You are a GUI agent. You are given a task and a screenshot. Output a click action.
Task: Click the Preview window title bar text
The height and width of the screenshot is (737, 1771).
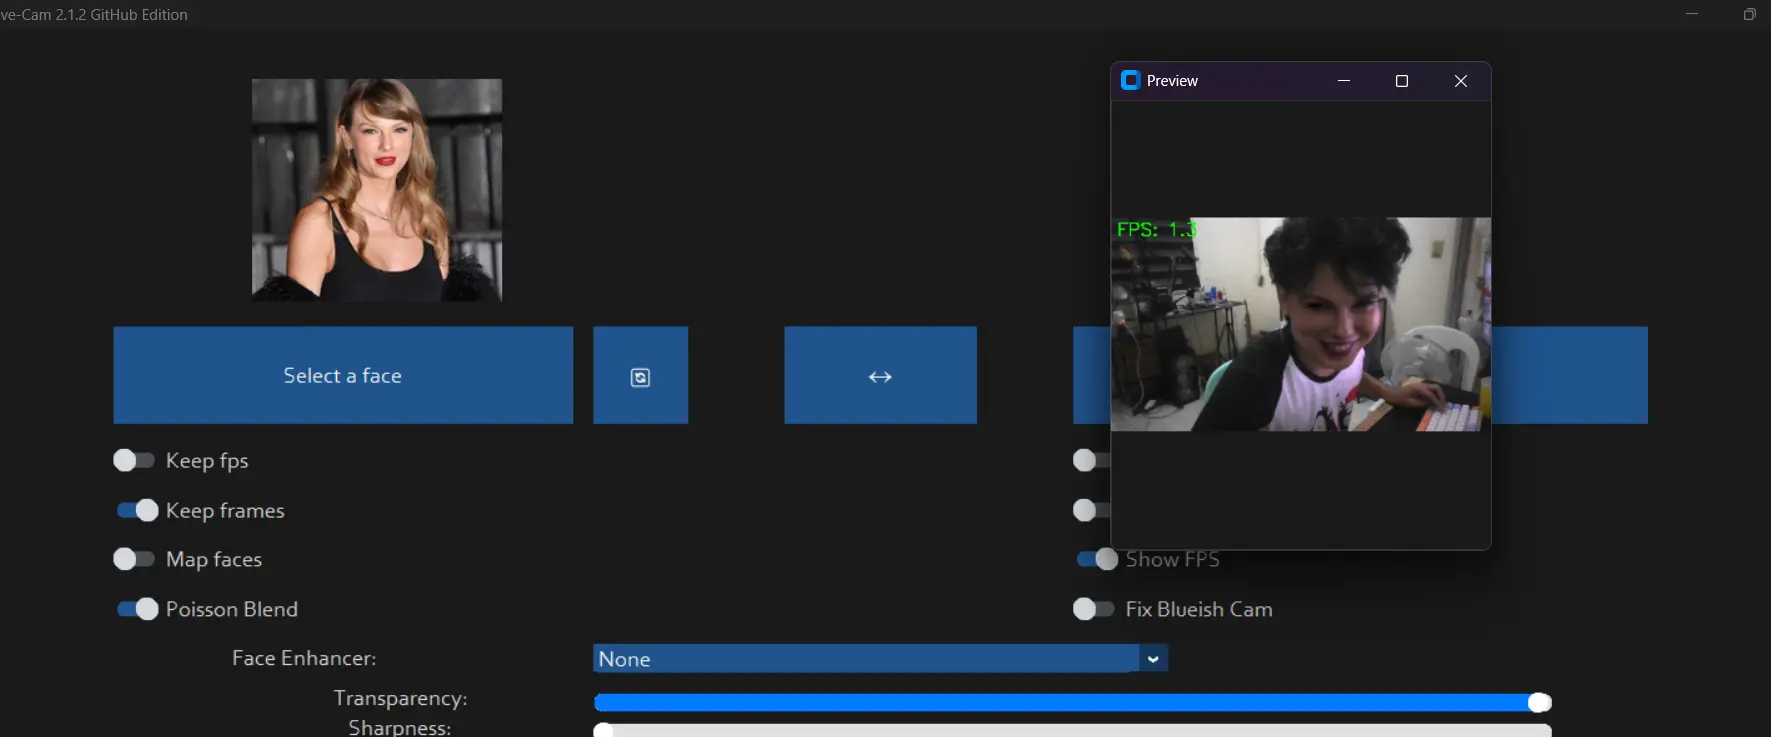click(x=1172, y=81)
